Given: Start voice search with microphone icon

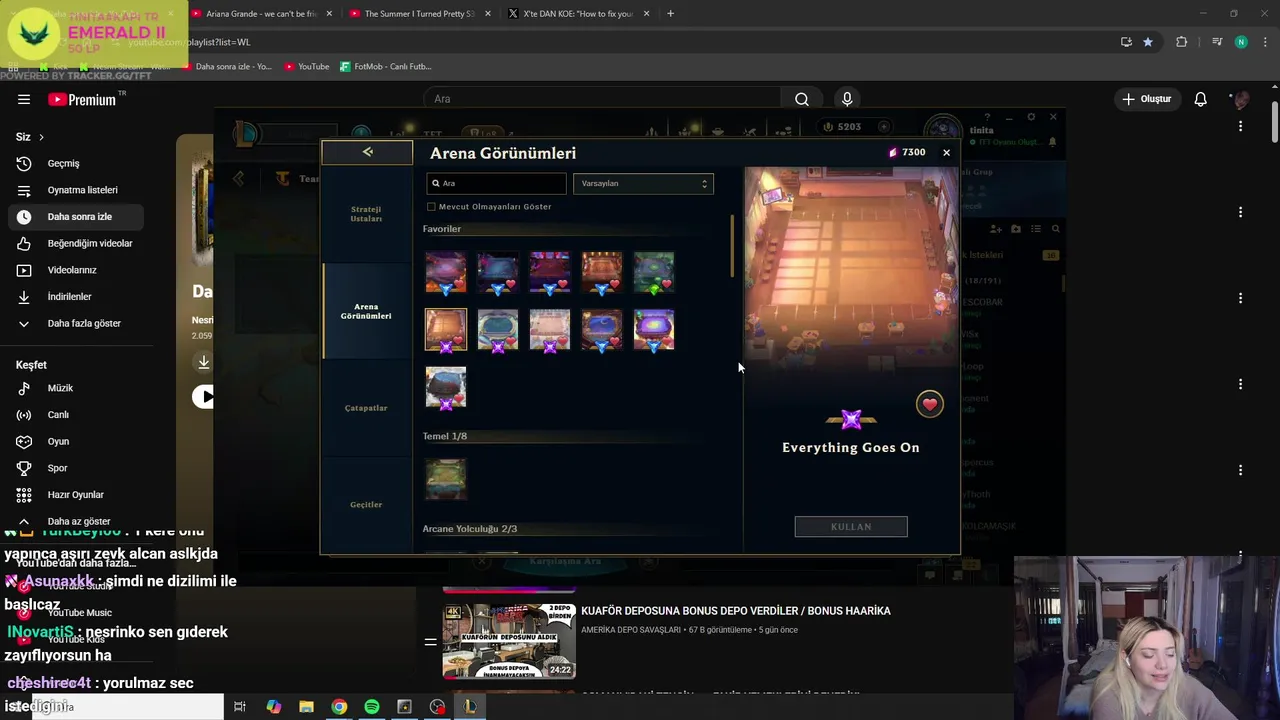Looking at the screenshot, I should 847,99.
